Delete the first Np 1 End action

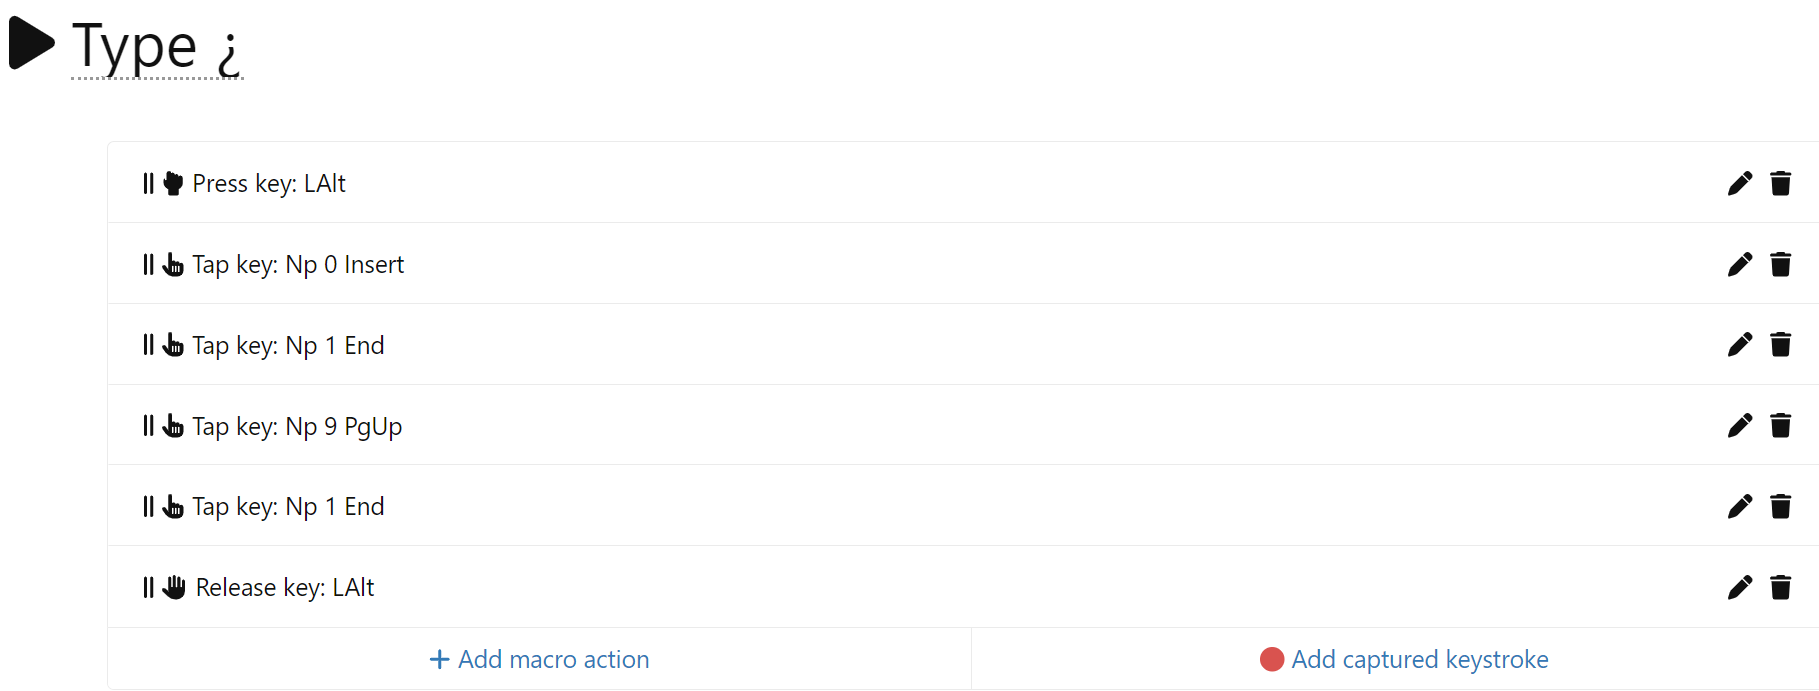click(x=1780, y=345)
